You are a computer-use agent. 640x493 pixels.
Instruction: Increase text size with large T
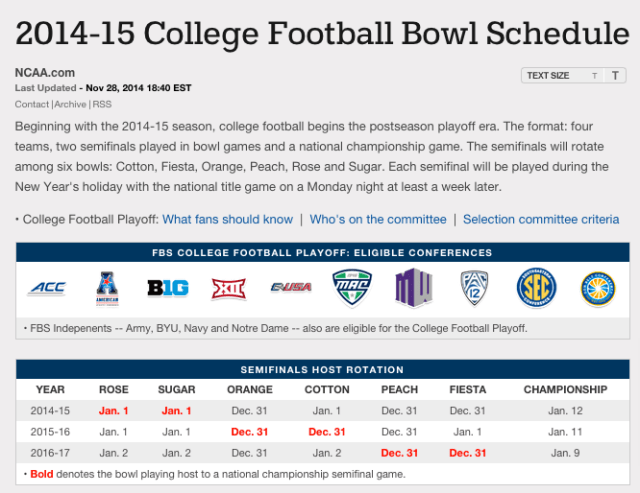point(615,75)
